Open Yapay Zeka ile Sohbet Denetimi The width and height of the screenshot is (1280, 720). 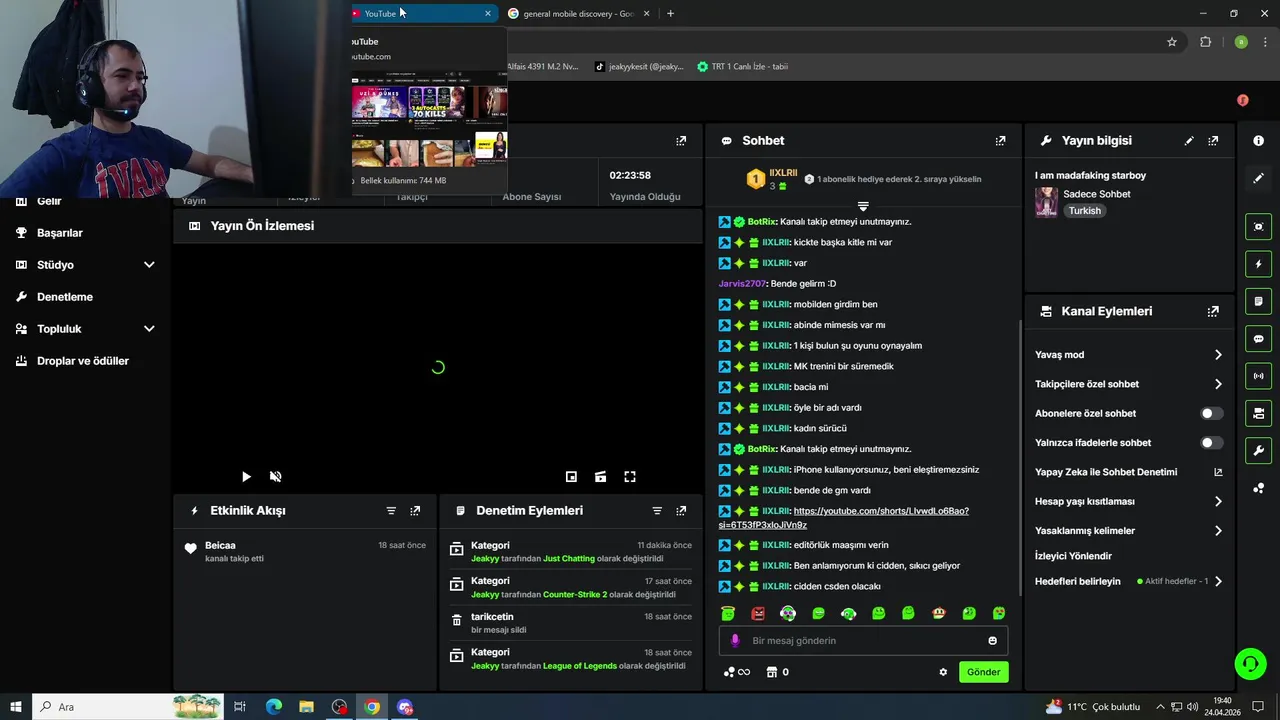(1128, 472)
